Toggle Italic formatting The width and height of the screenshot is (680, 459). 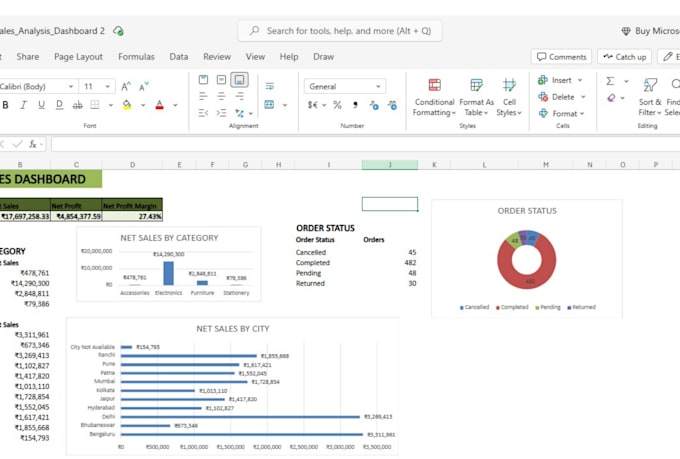(x=23, y=105)
